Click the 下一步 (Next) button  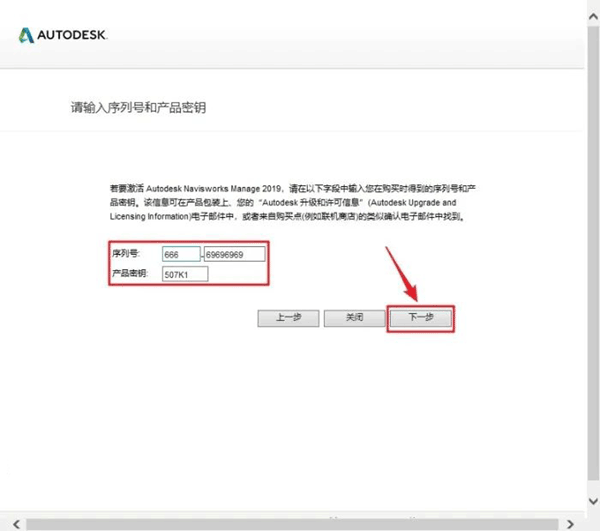click(421, 318)
